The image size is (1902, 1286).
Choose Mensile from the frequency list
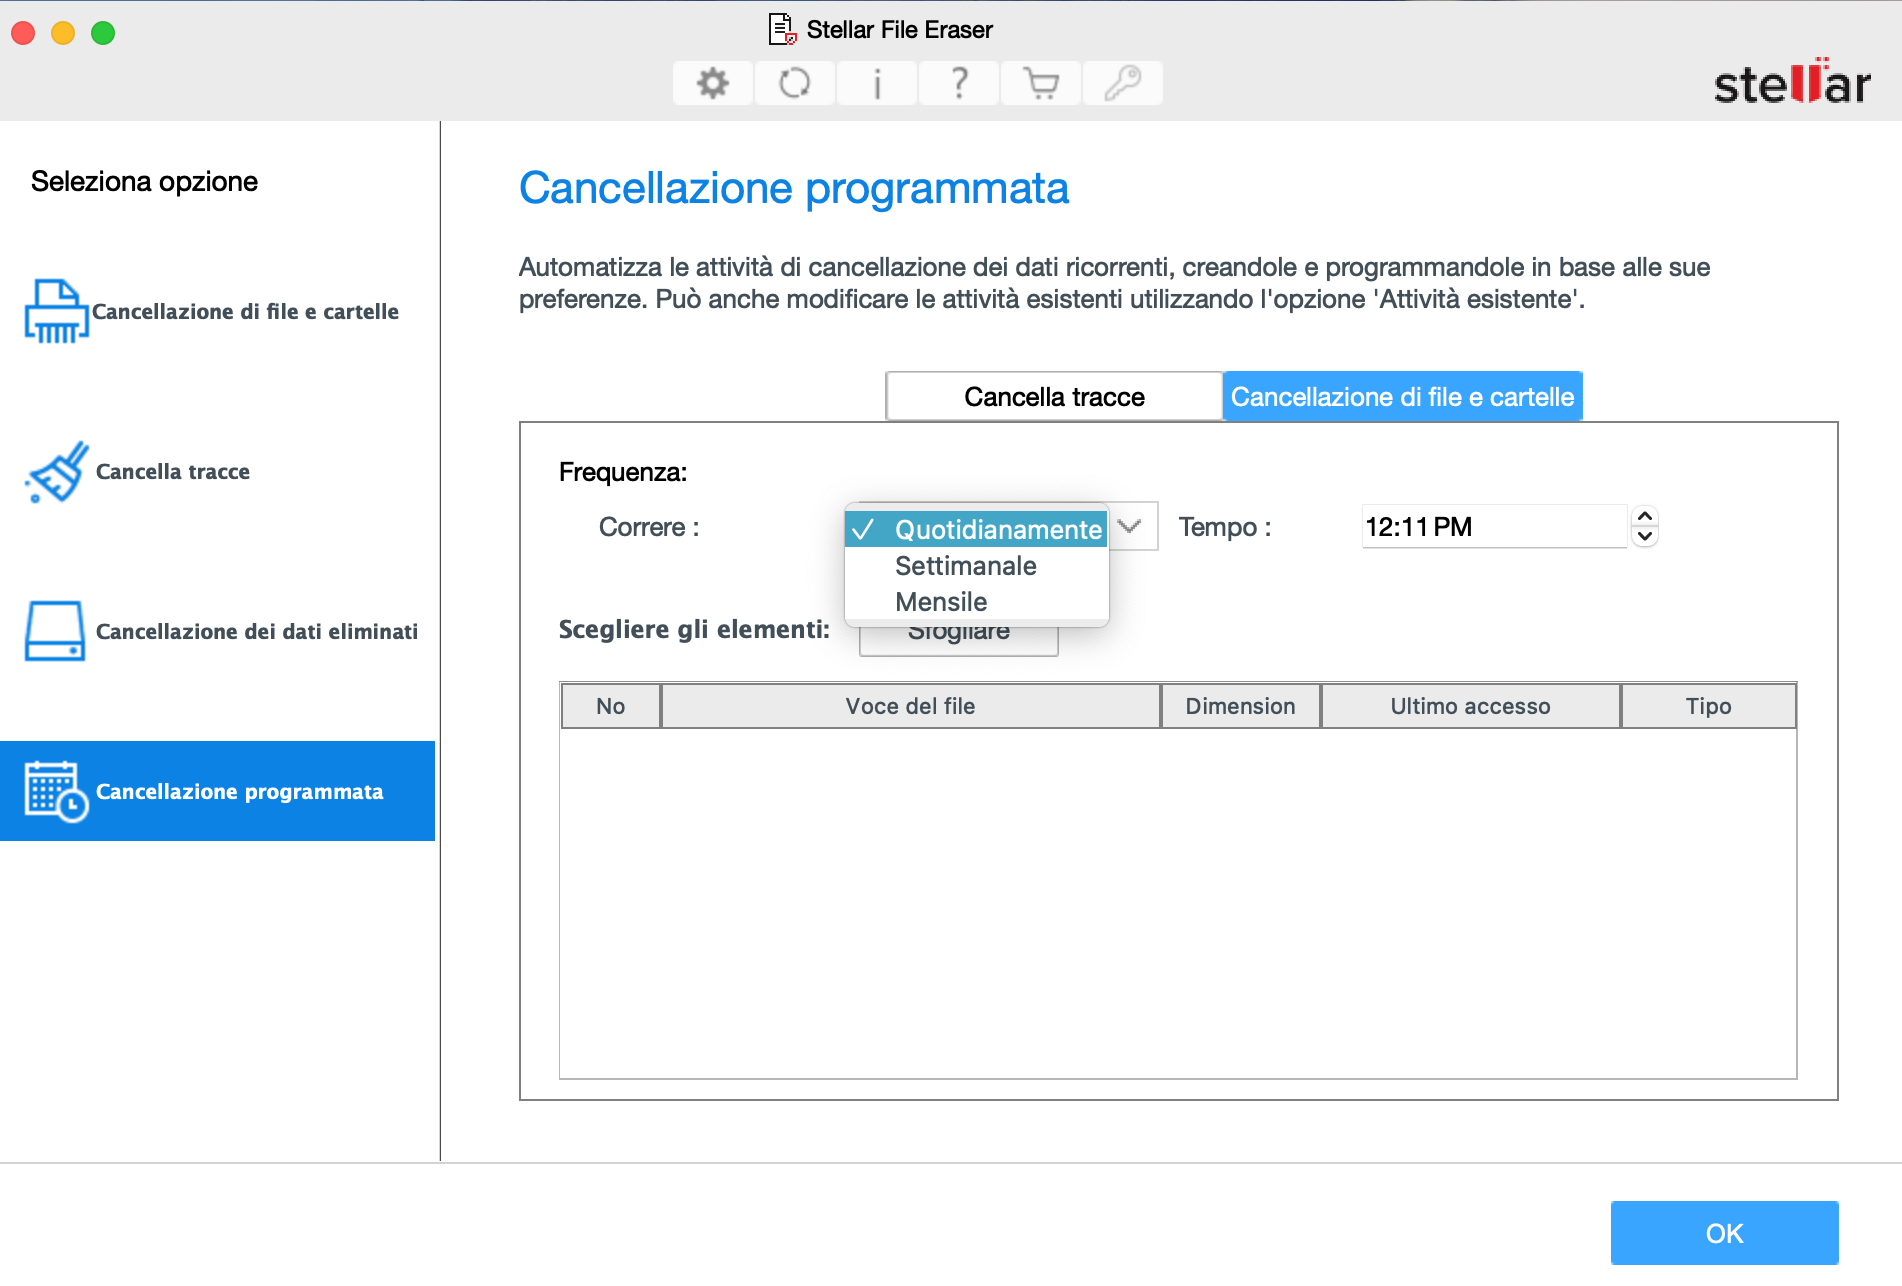point(977,602)
